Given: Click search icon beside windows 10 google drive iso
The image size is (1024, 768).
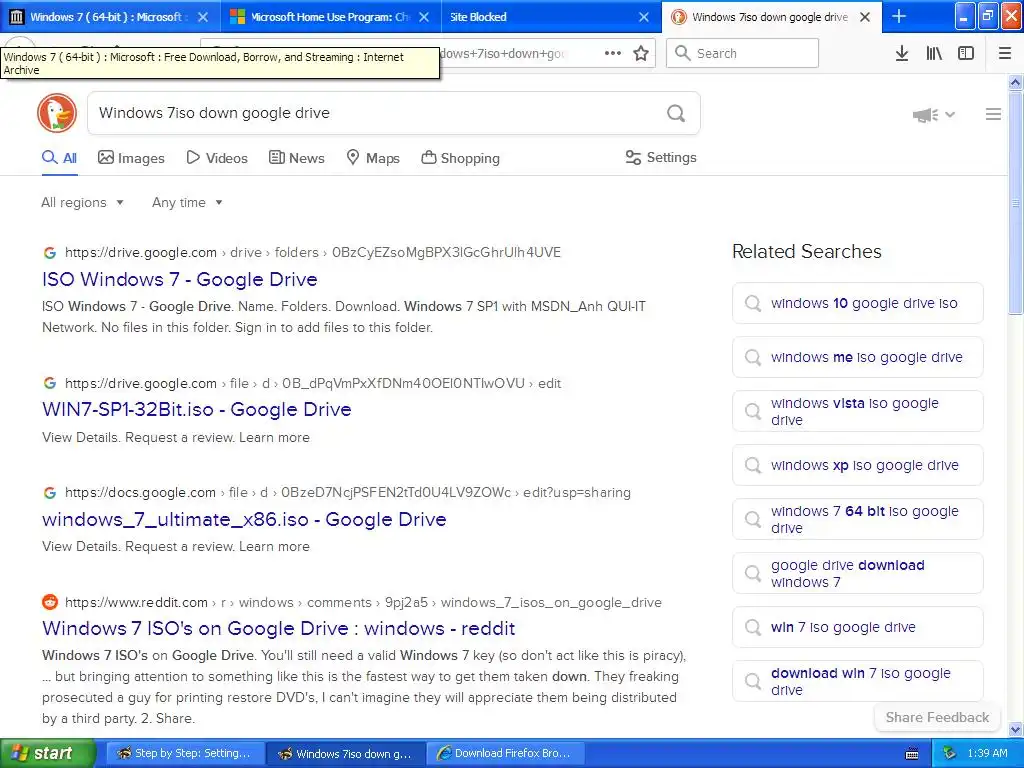Looking at the screenshot, I should 753,303.
